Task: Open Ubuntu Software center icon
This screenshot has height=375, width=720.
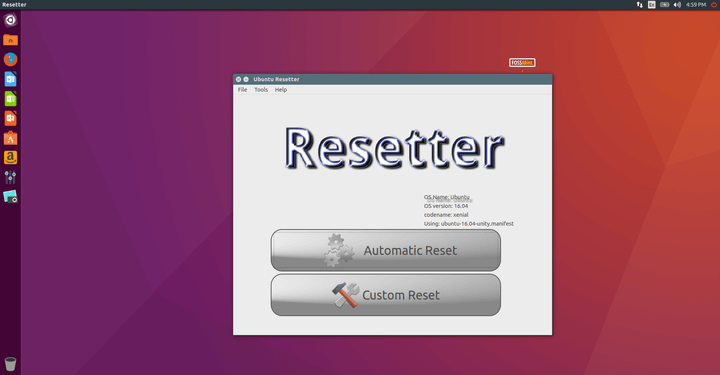Action: click(10, 138)
